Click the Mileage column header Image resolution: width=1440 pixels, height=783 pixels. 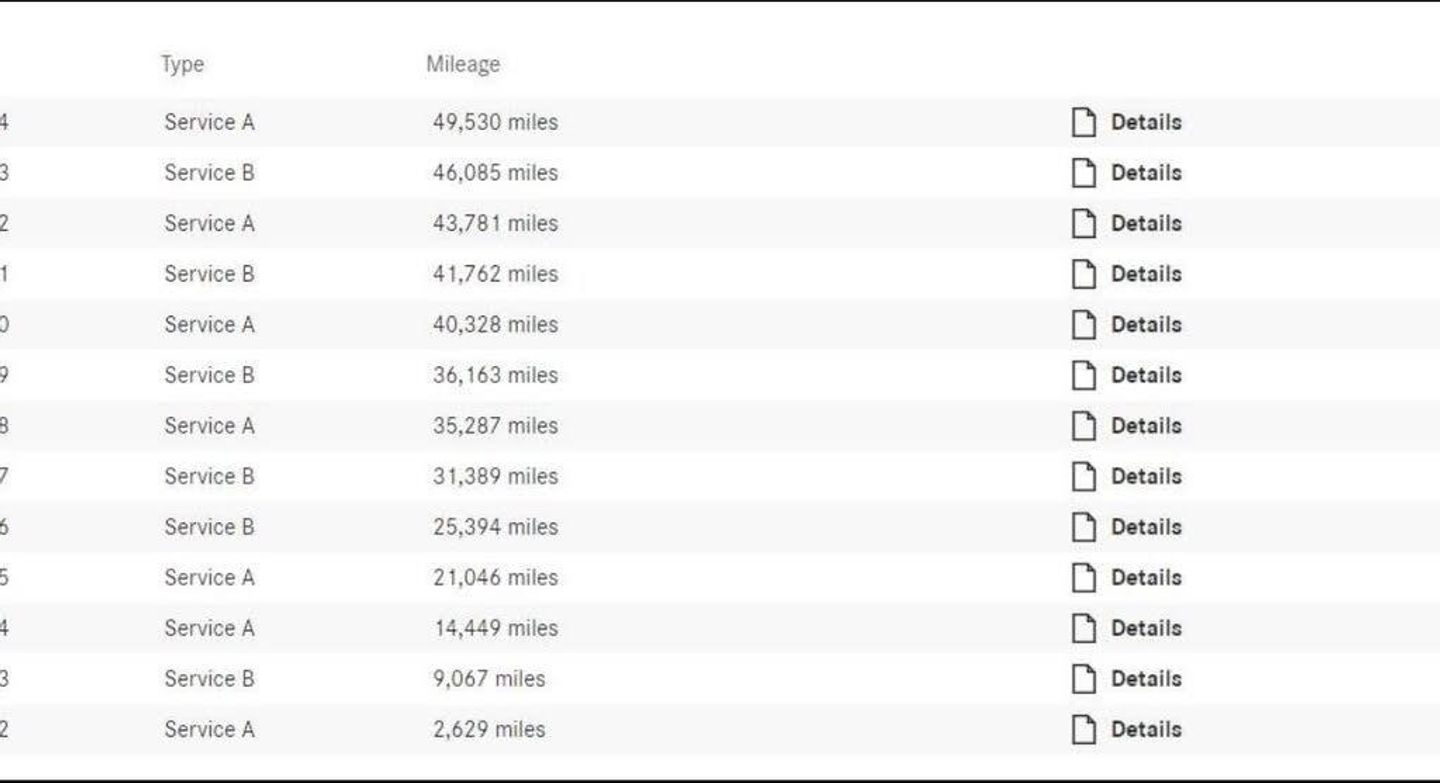462,64
